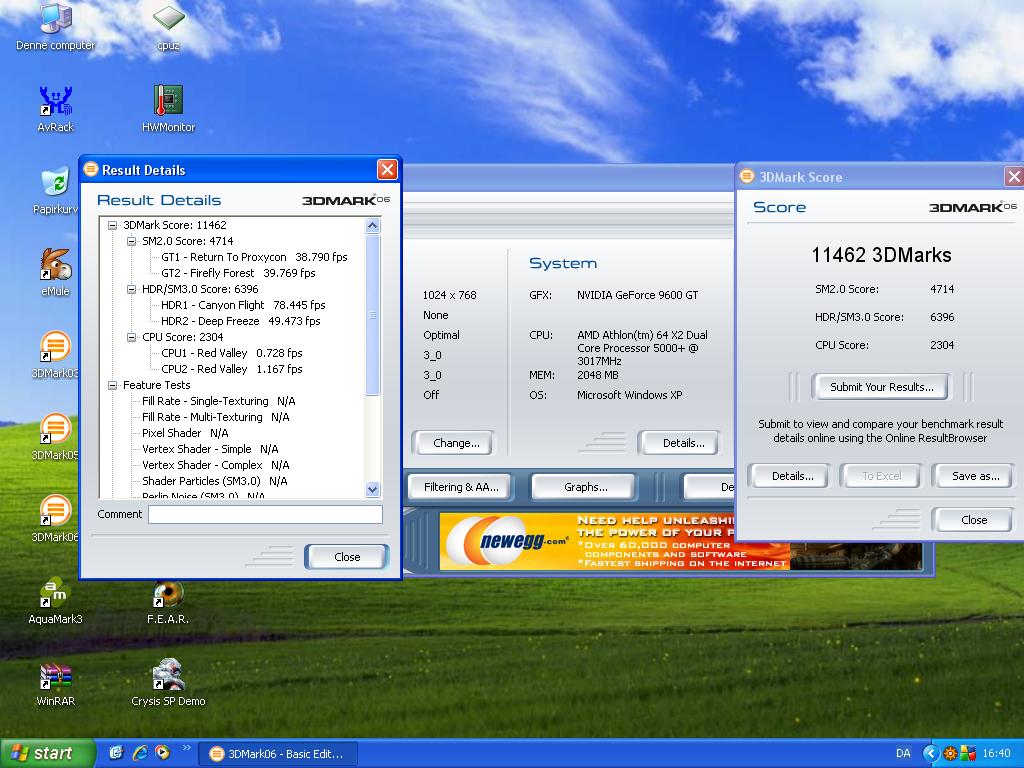Open the Graphs... button
The width and height of the screenshot is (1024, 768).
pyautogui.click(x=585, y=487)
